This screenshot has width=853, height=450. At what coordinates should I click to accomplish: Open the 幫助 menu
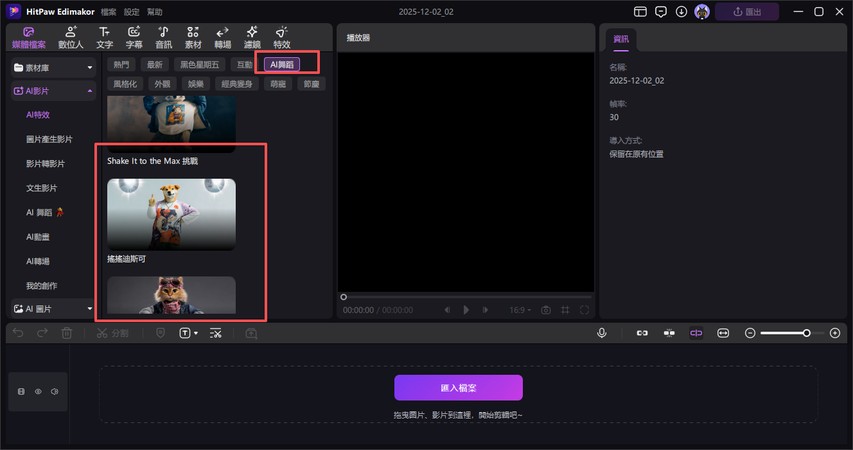point(154,12)
